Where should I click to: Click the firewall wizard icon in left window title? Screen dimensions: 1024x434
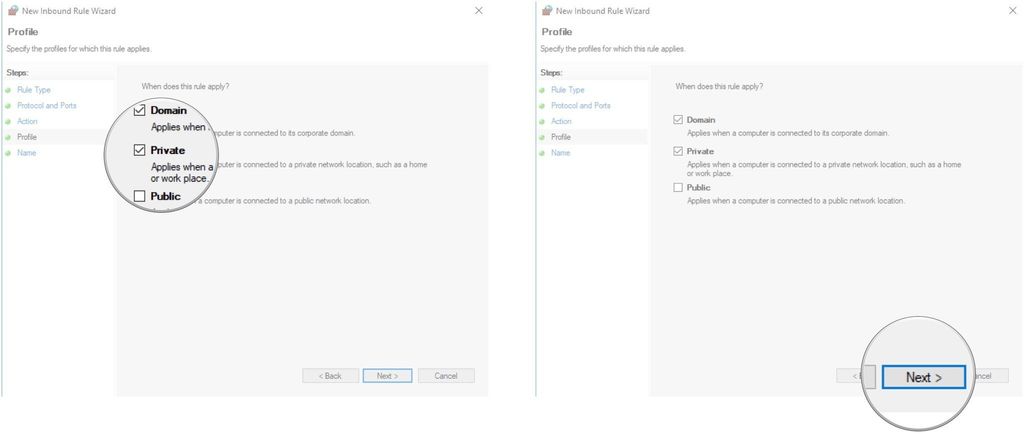click(x=13, y=11)
